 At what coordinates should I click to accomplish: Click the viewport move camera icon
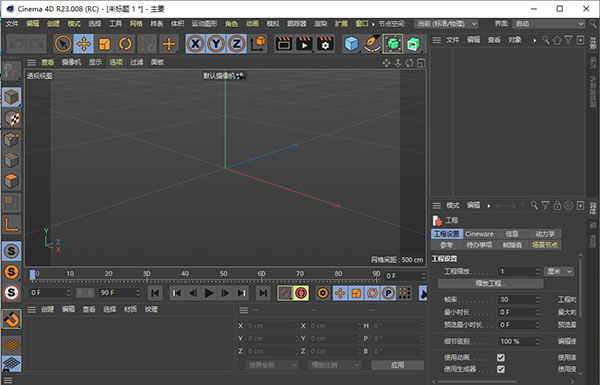click(x=386, y=63)
